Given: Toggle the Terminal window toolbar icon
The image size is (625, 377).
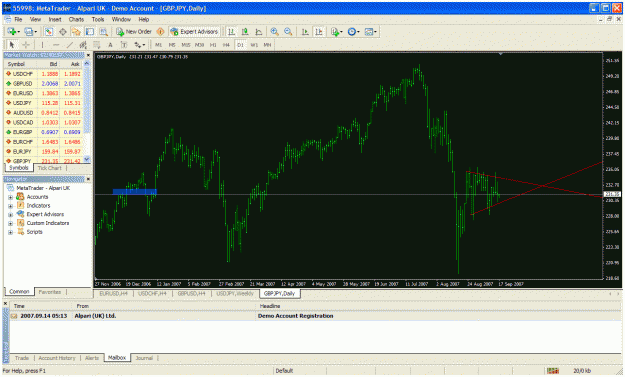Looking at the screenshot, I should pyautogui.click(x=90, y=31).
